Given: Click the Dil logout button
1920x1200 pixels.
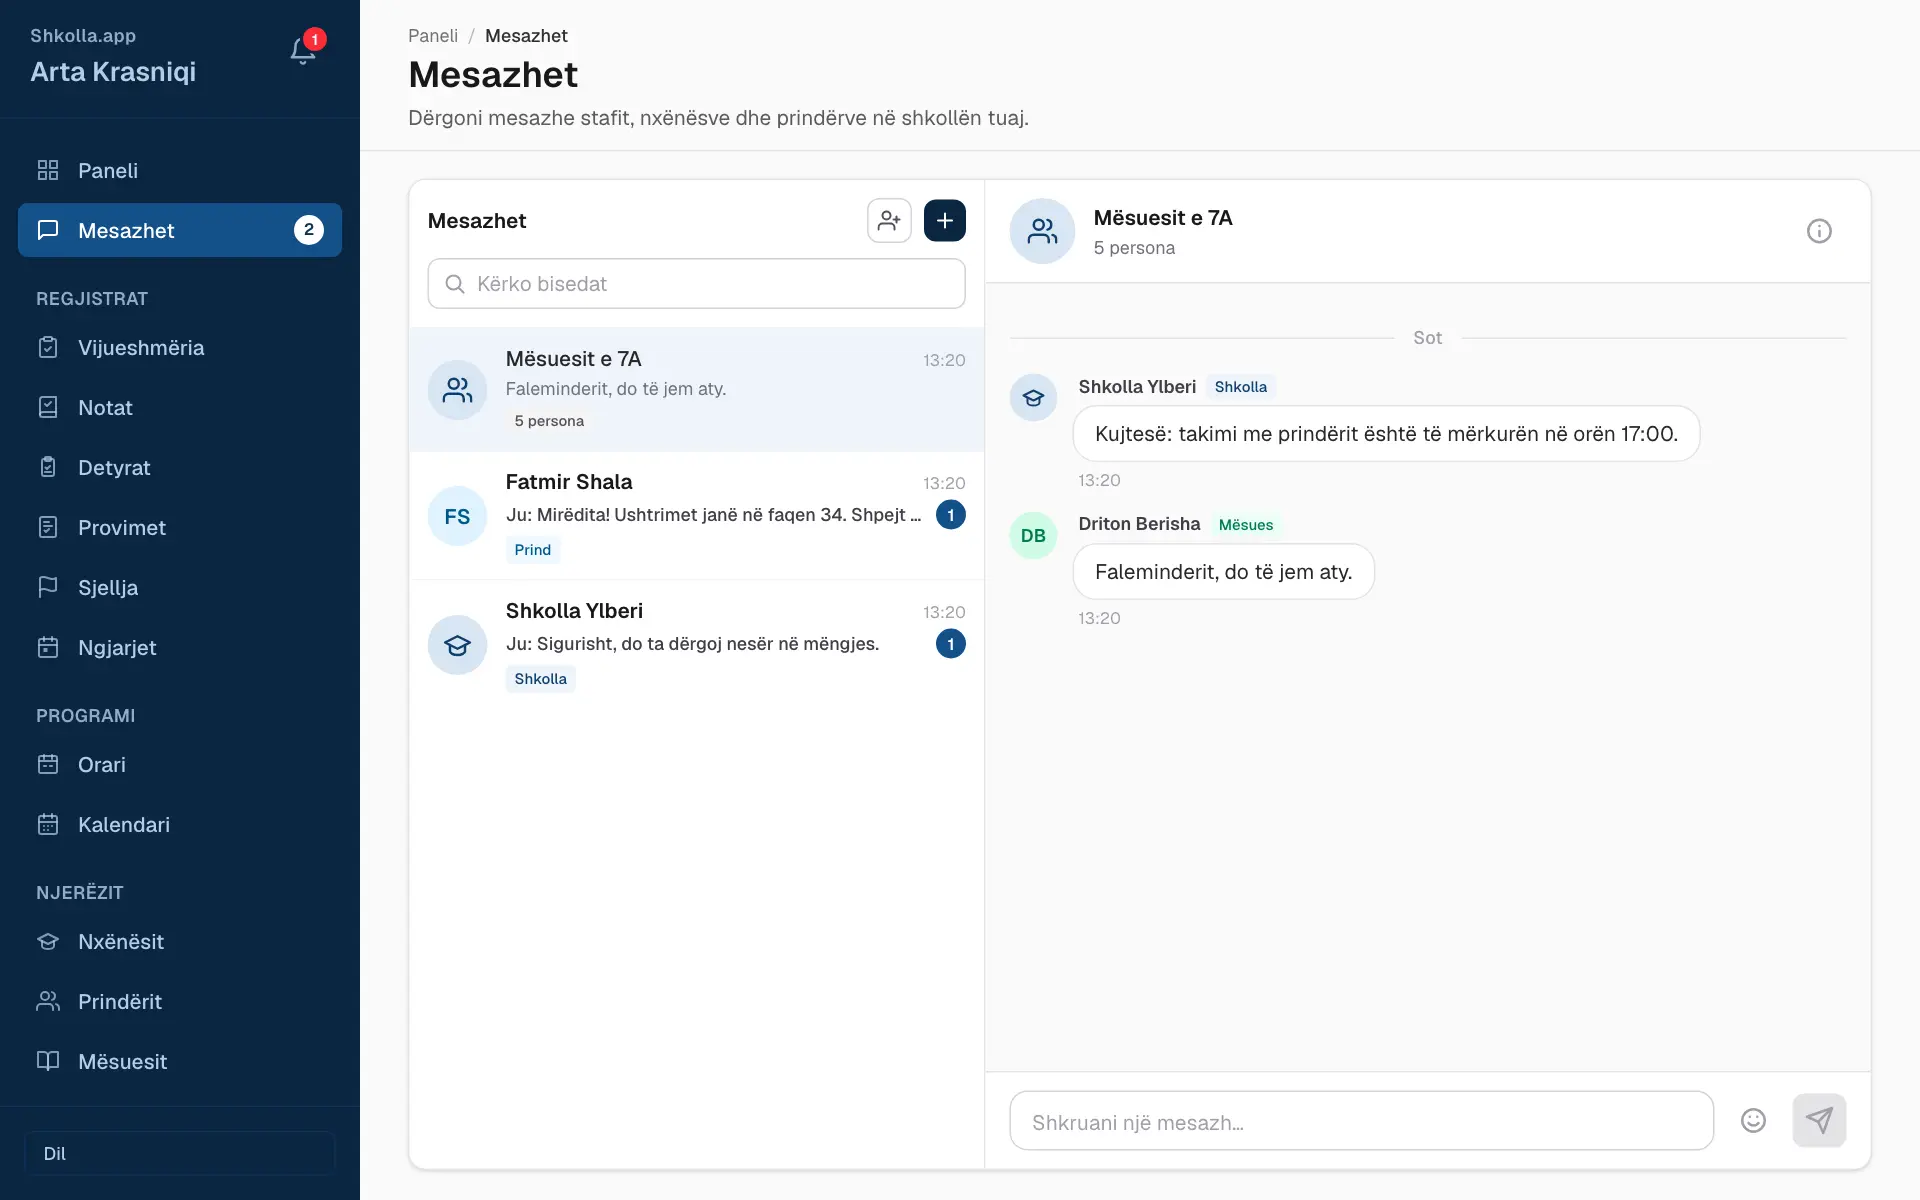Looking at the screenshot, I should point(180,1153).
